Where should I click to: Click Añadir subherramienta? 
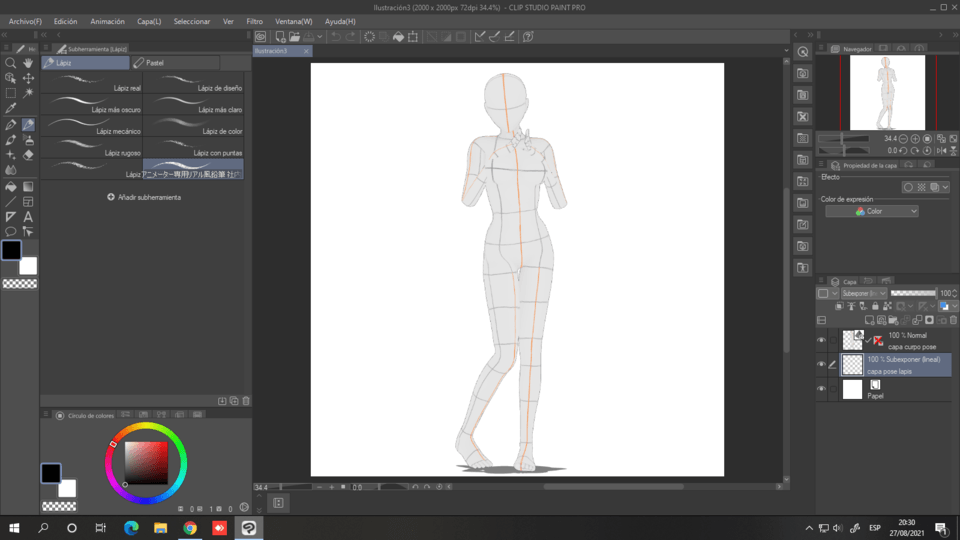coord(144,197)
